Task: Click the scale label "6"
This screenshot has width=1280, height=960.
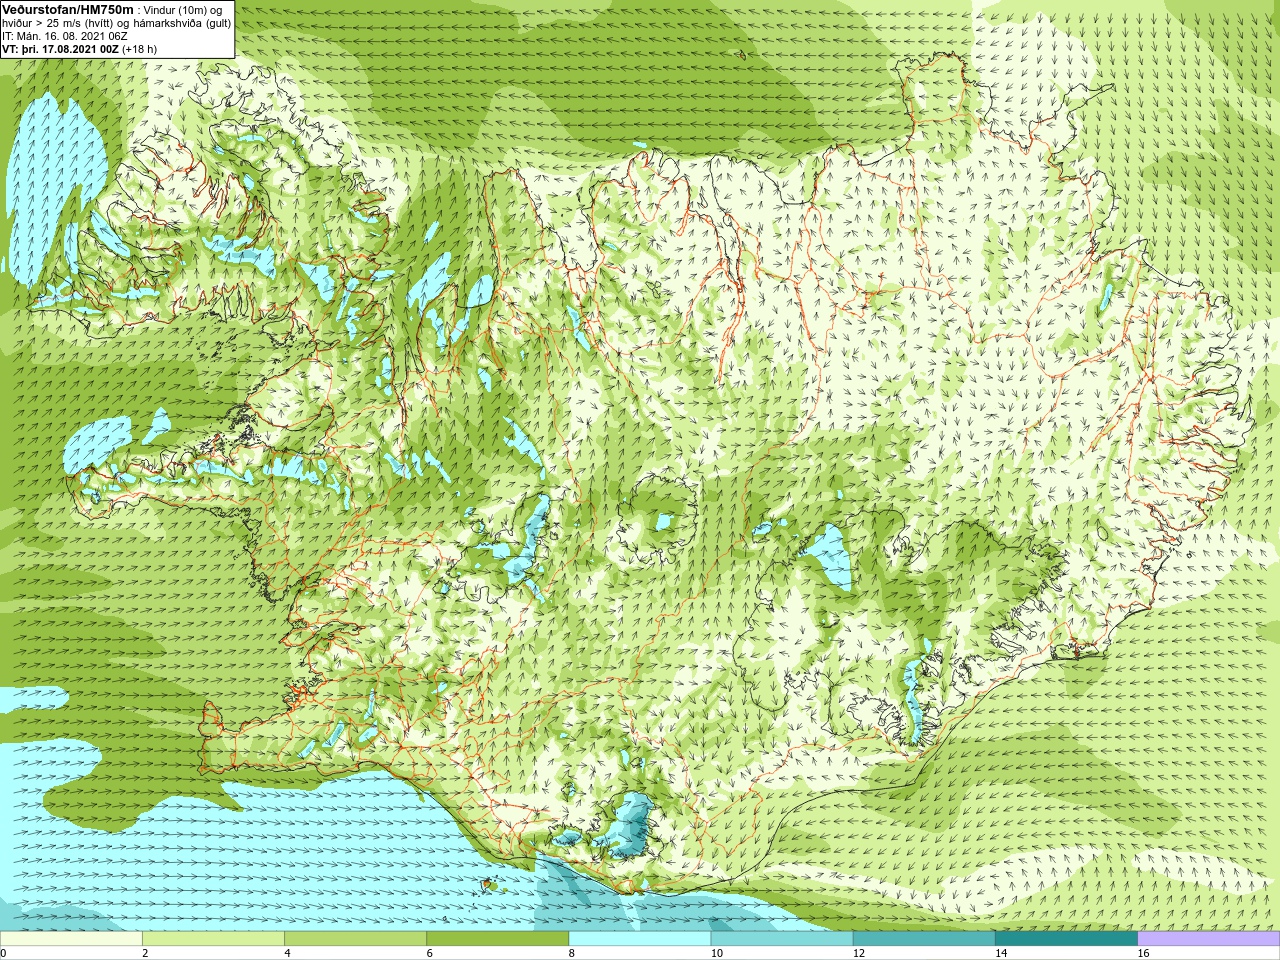Action: click(430, 953)
